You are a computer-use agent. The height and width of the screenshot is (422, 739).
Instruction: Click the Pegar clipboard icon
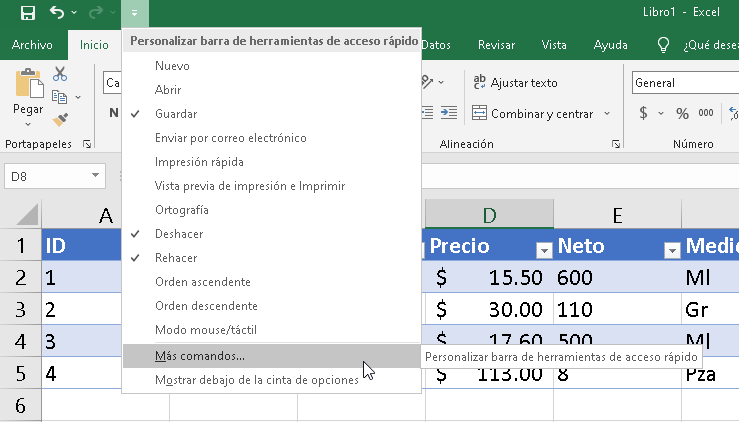29,83
